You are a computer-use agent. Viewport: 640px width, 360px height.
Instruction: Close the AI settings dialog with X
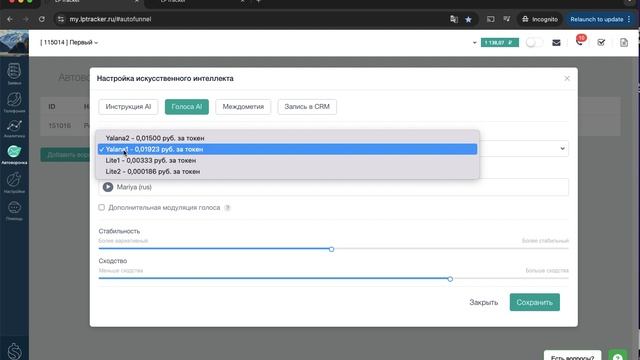coord(567,78)
